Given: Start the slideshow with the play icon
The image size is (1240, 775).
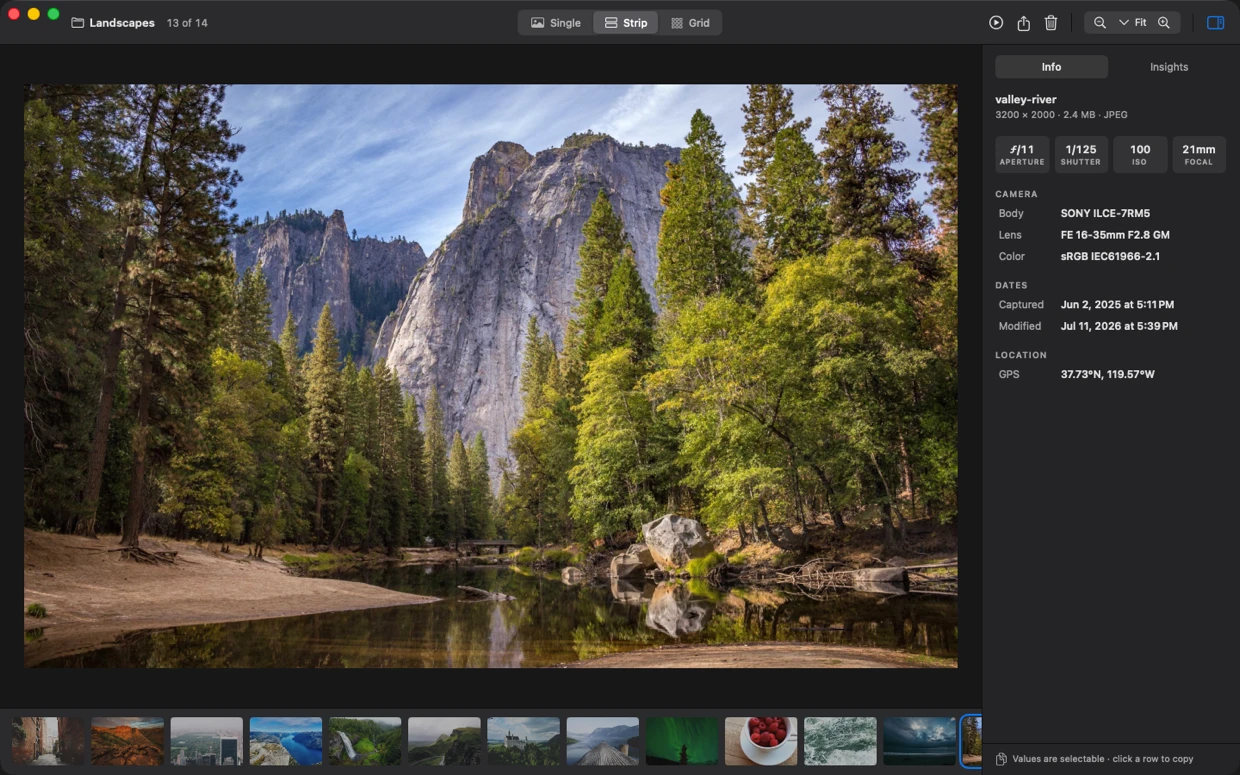Looking at the screenshot, I should click(x=996, y=23).
